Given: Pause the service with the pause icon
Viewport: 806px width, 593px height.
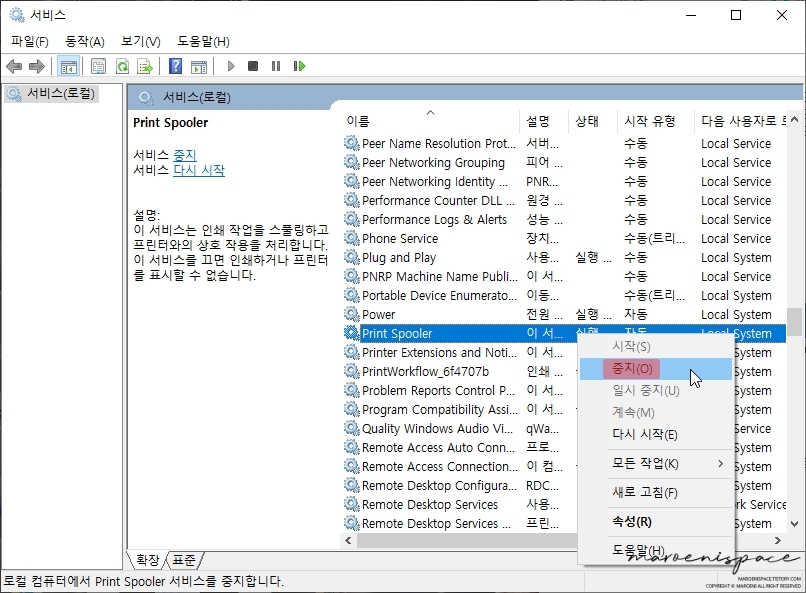Looking at the screenshot, I should click(x=276, y=66).
